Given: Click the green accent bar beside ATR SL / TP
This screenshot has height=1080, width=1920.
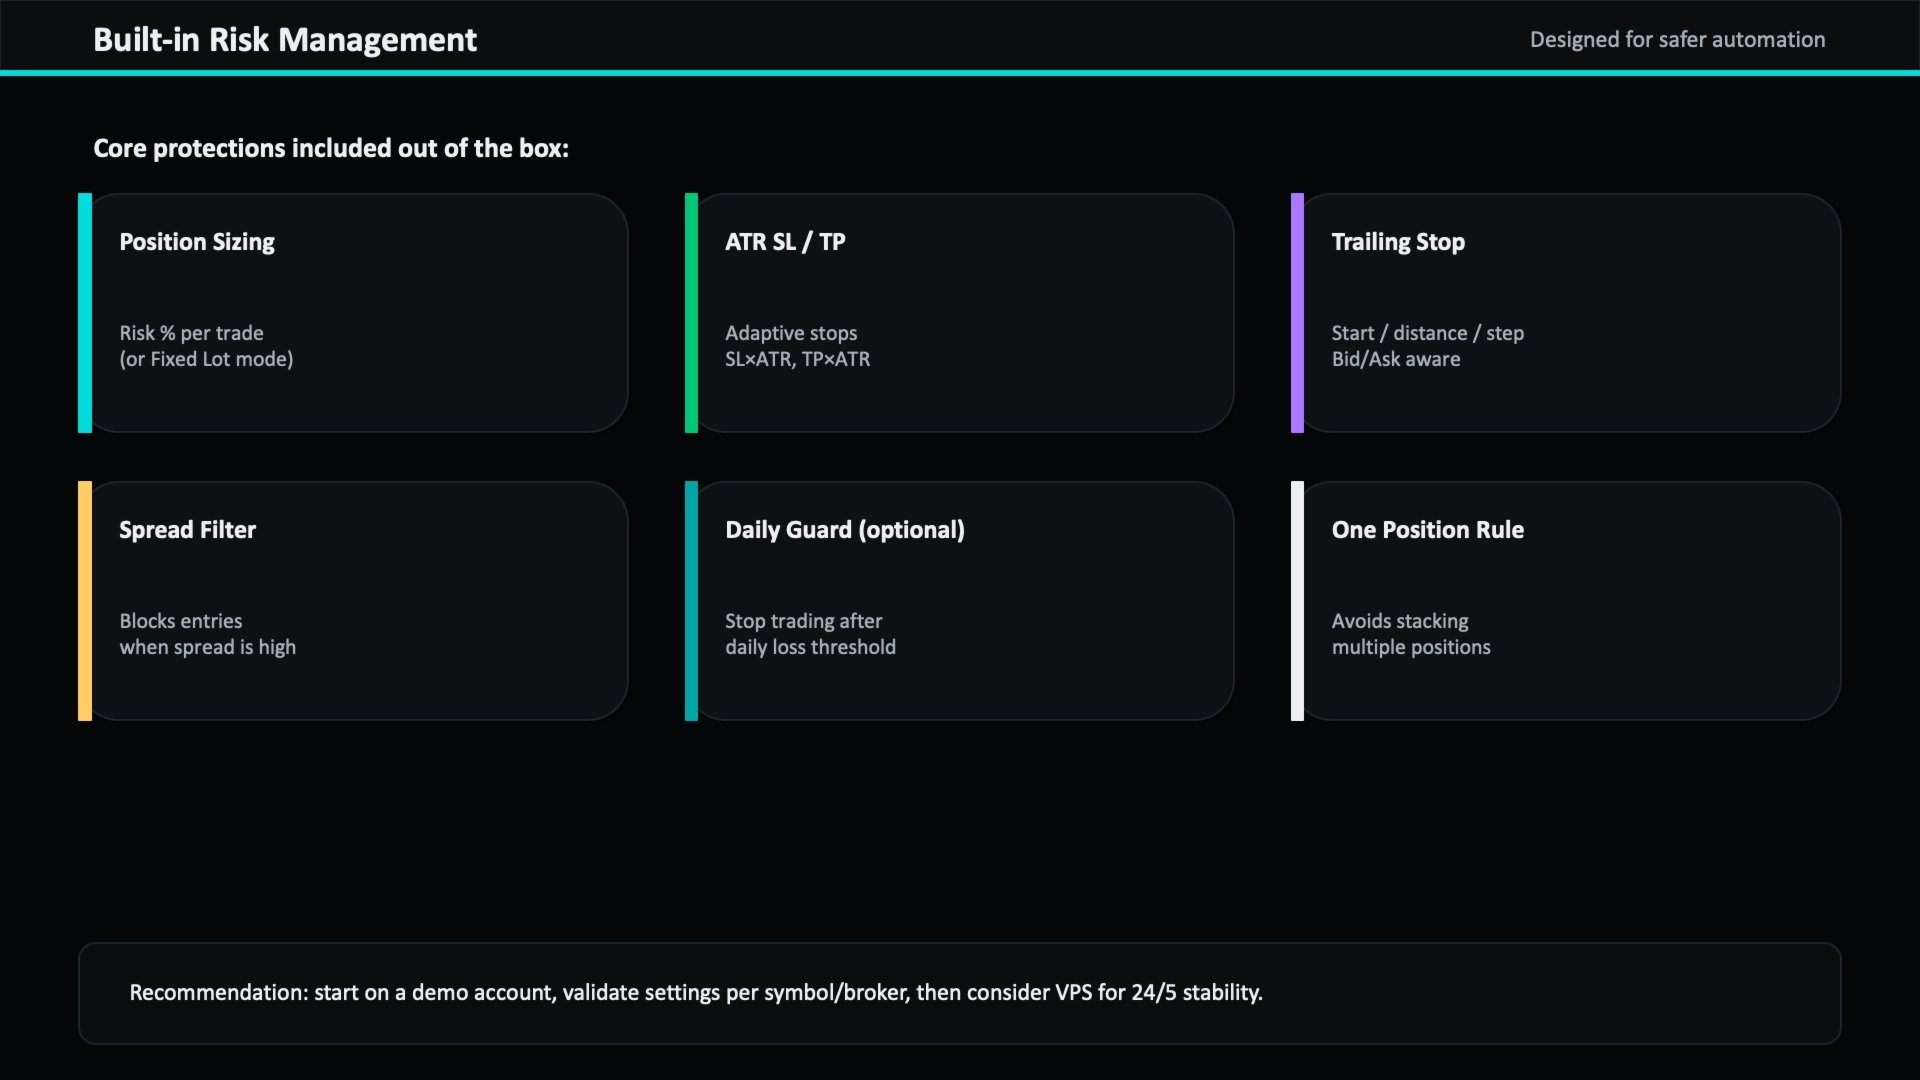Looking at the screenshot, I should pos(691,313).
